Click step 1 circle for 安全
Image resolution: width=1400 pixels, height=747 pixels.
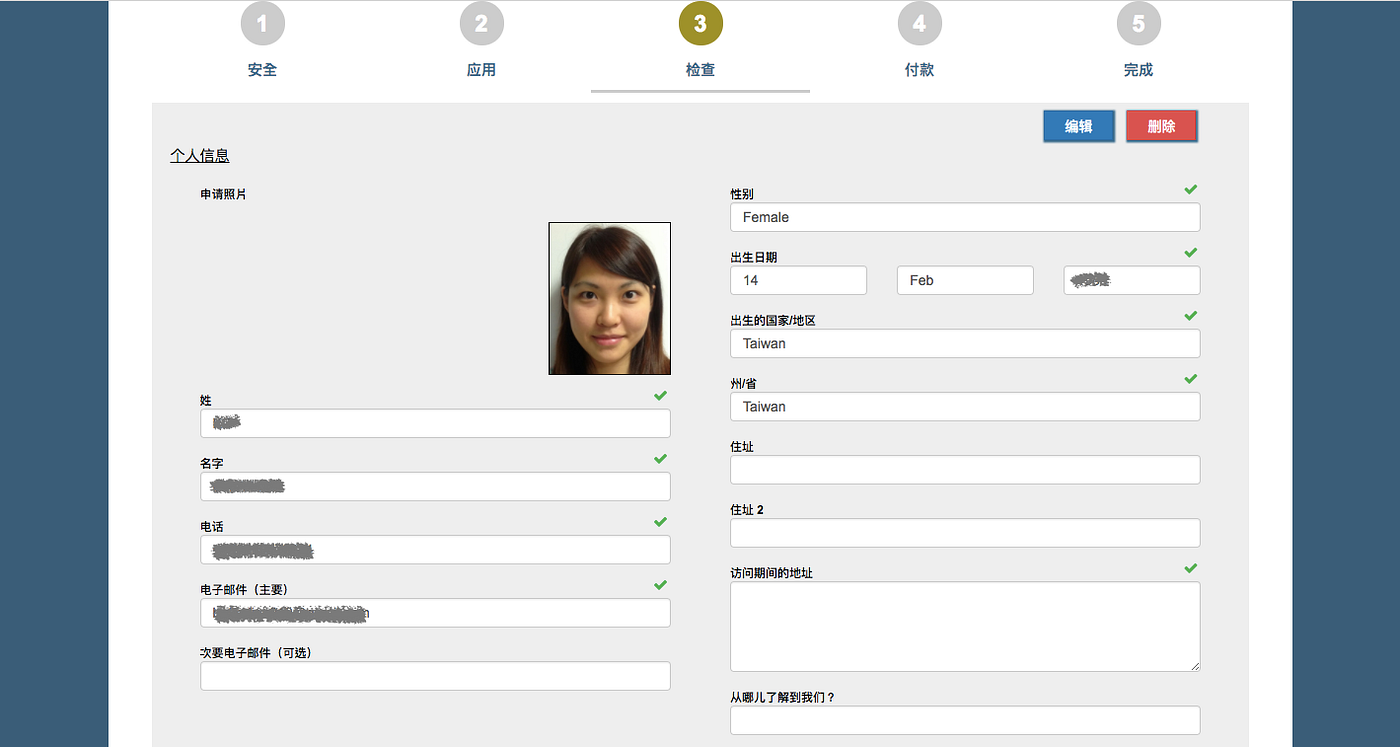(x=262, y=24)
